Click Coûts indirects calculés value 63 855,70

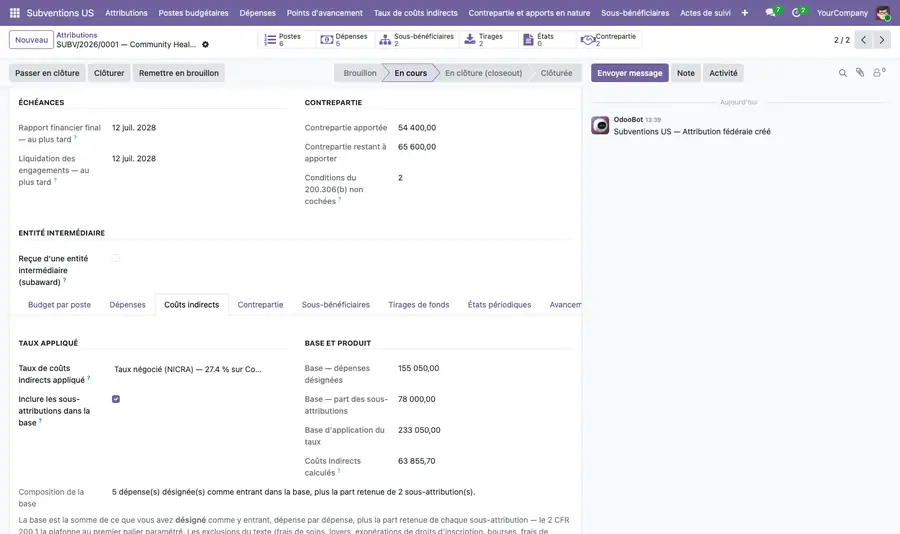pos(417,461)
